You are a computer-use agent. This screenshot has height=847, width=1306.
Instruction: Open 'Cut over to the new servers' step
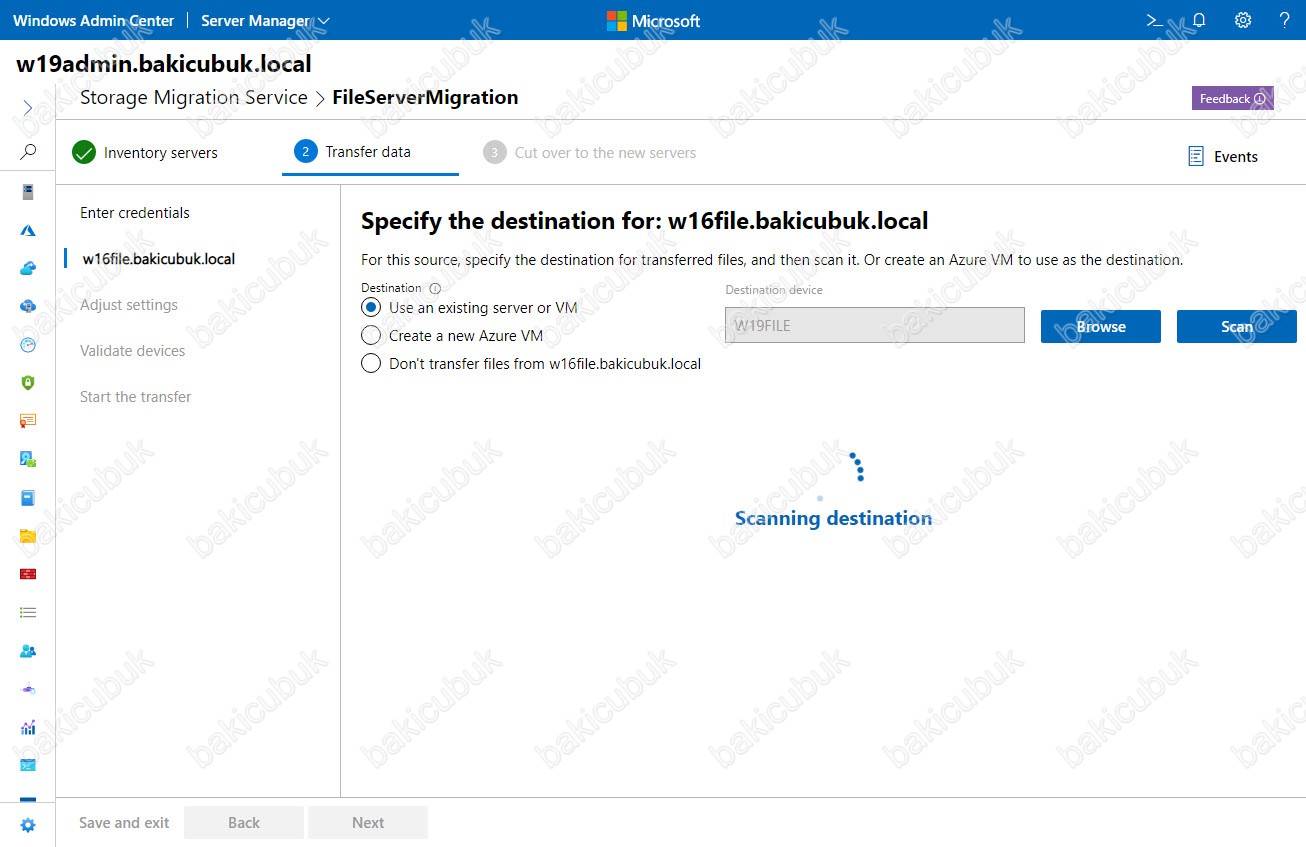(590, 153)
